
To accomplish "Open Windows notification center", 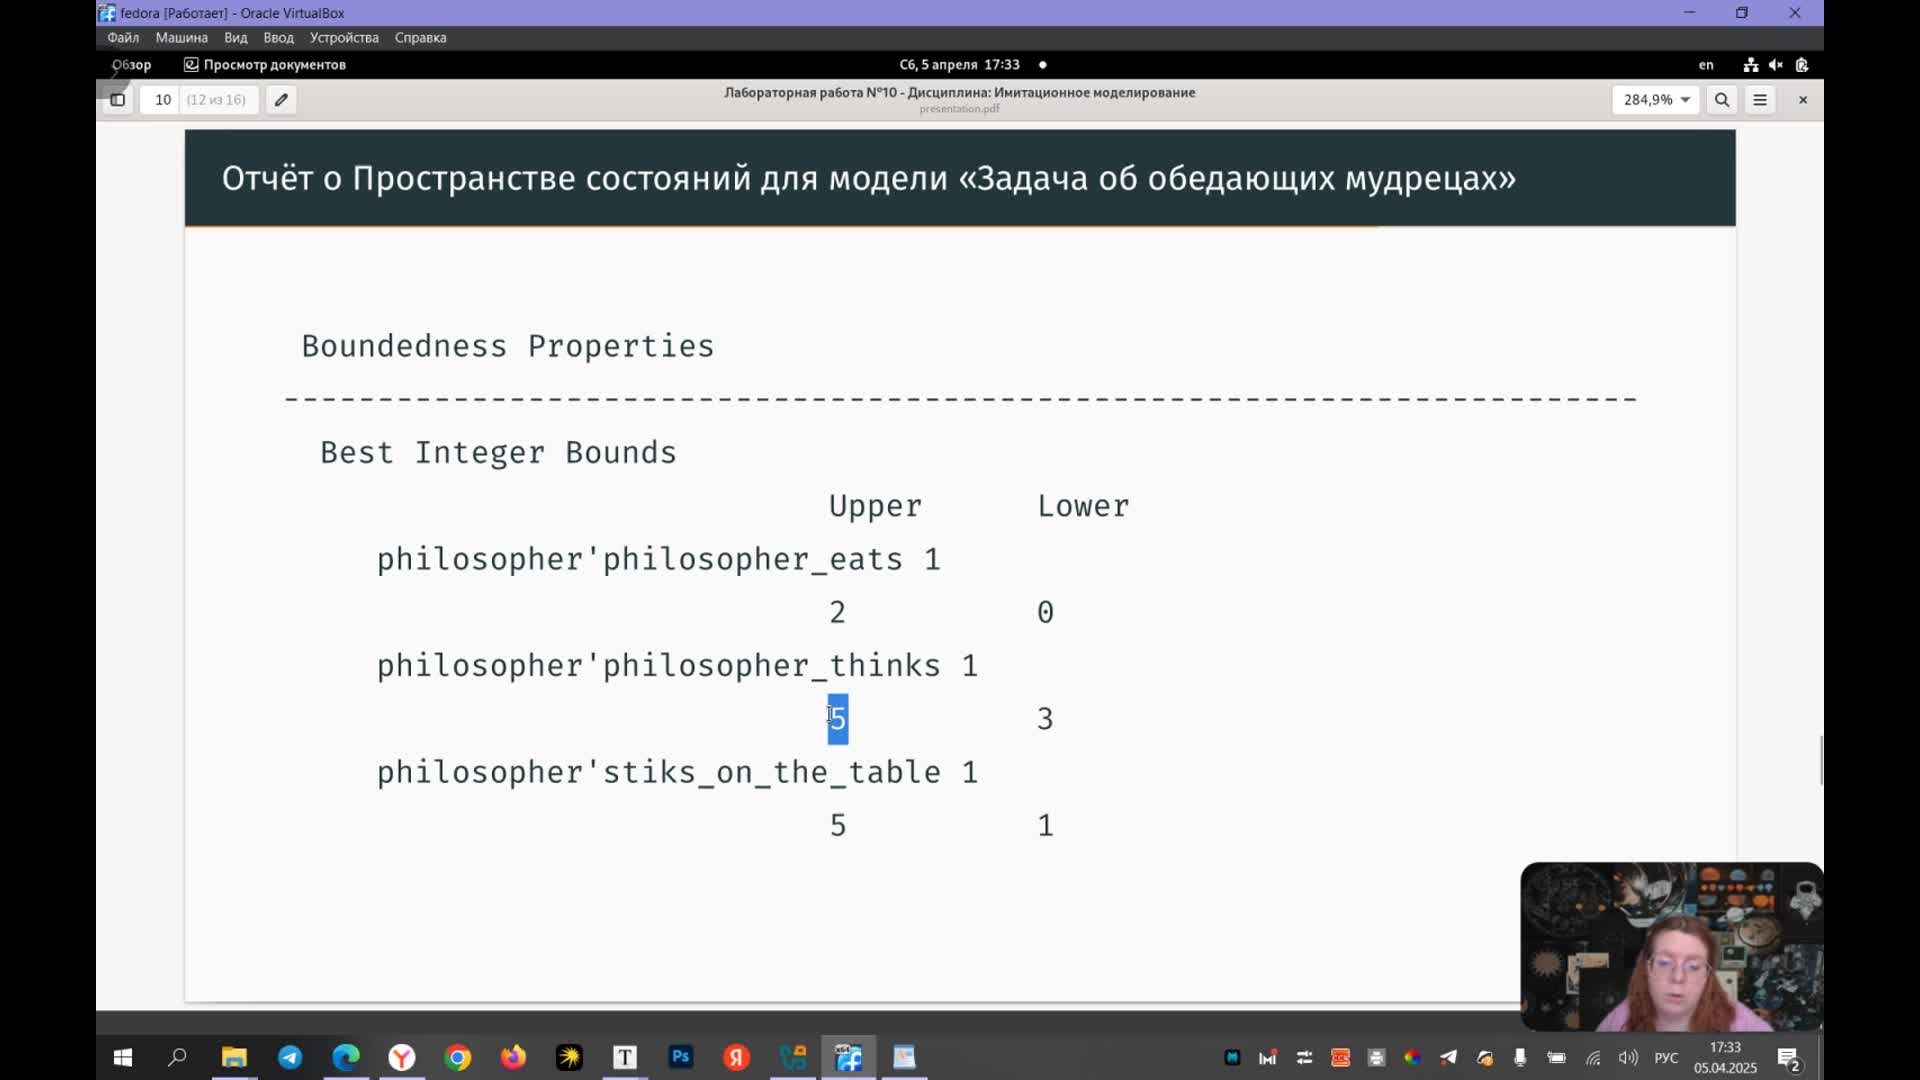I will 1789,1058.
